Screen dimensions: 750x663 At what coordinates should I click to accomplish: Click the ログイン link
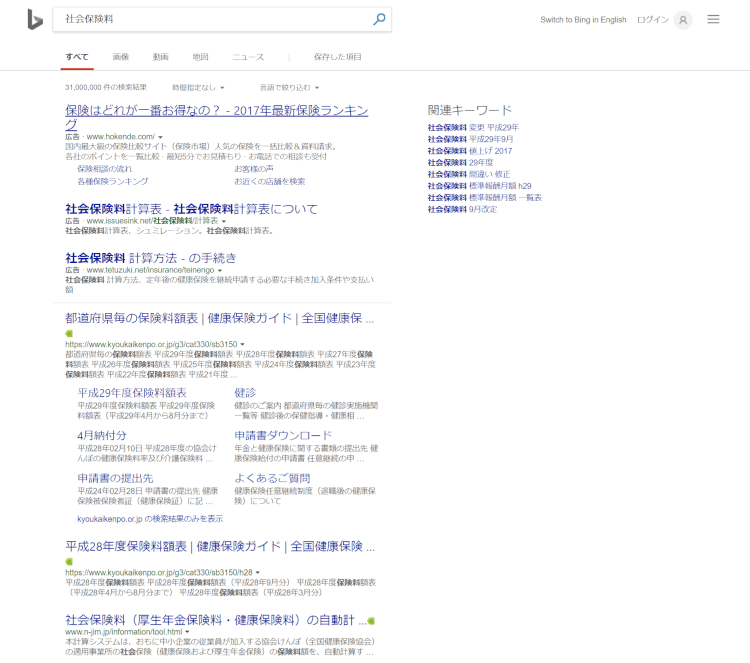pos(652,20)
